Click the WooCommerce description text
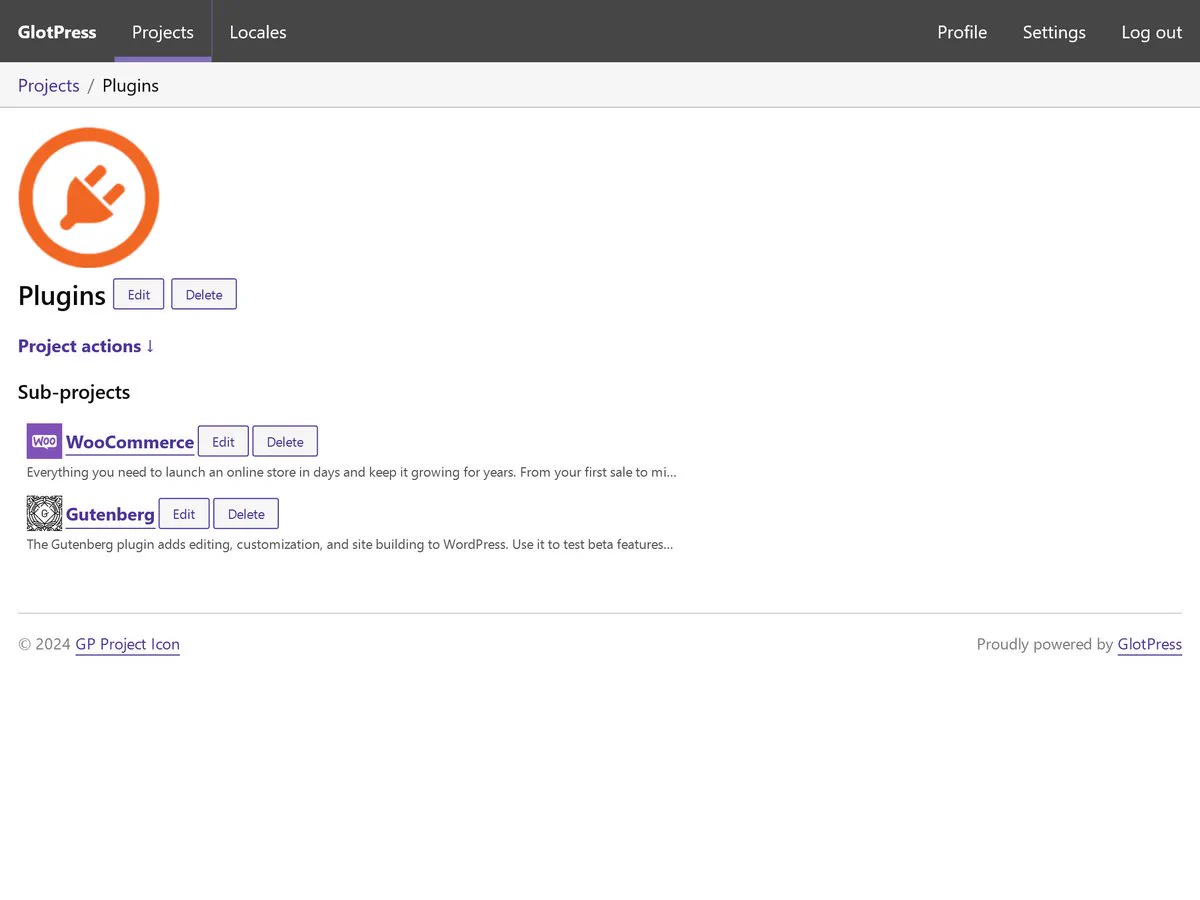Screen dimensions: 1200x900 352,472
